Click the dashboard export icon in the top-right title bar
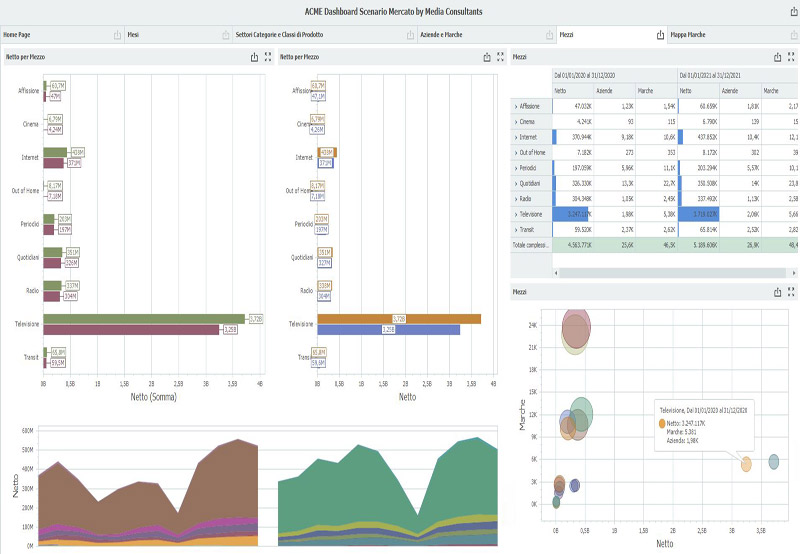 click(x=791, y=12)
